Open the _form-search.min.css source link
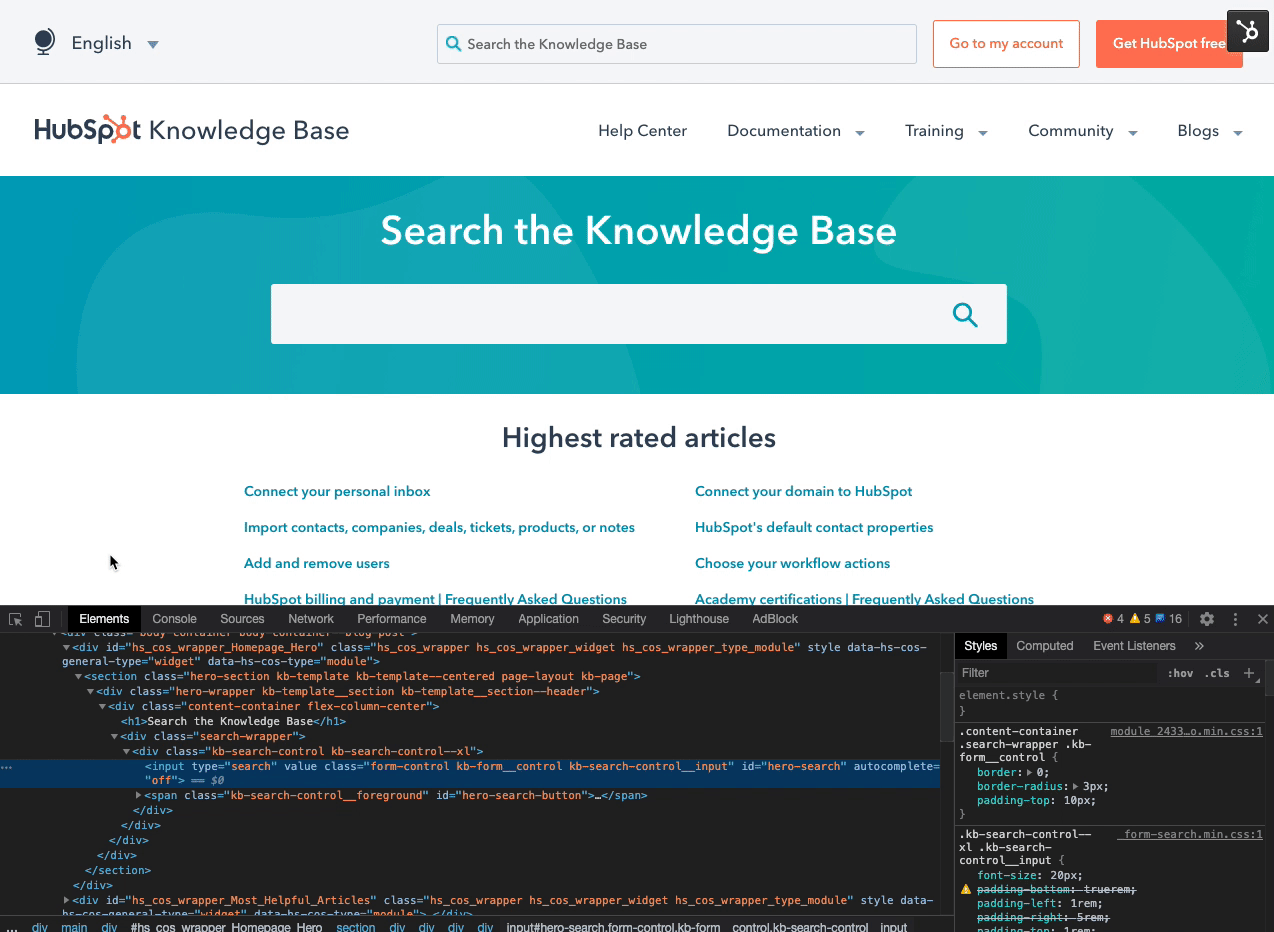 tap(1190, 834)
